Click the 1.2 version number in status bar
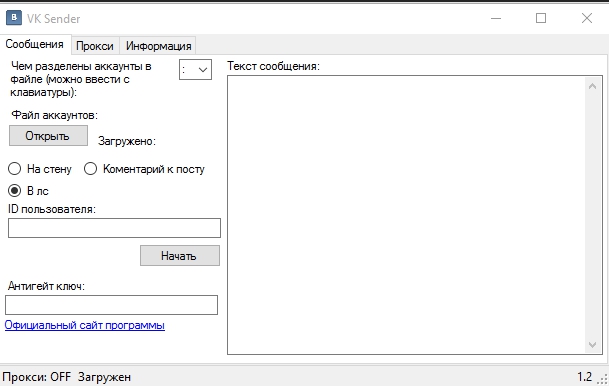 (x=584, y=377)
